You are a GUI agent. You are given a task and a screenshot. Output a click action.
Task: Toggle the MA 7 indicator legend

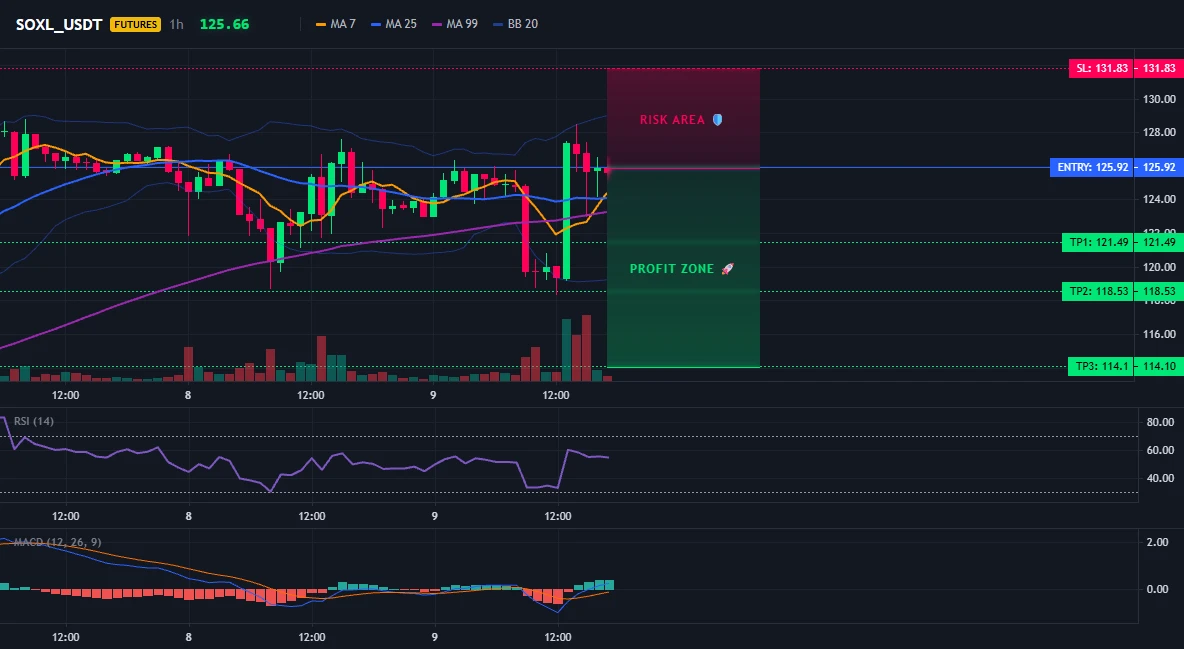click(x=336, y=24)
